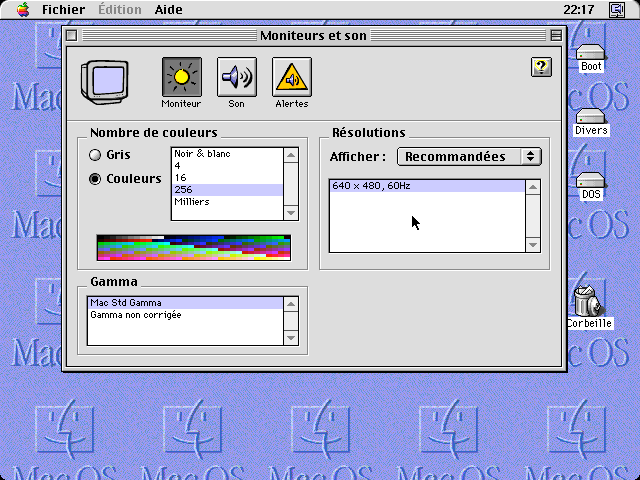Choose Milliers color depth
This screenshot has width=640, height=480.
point(227,202)
